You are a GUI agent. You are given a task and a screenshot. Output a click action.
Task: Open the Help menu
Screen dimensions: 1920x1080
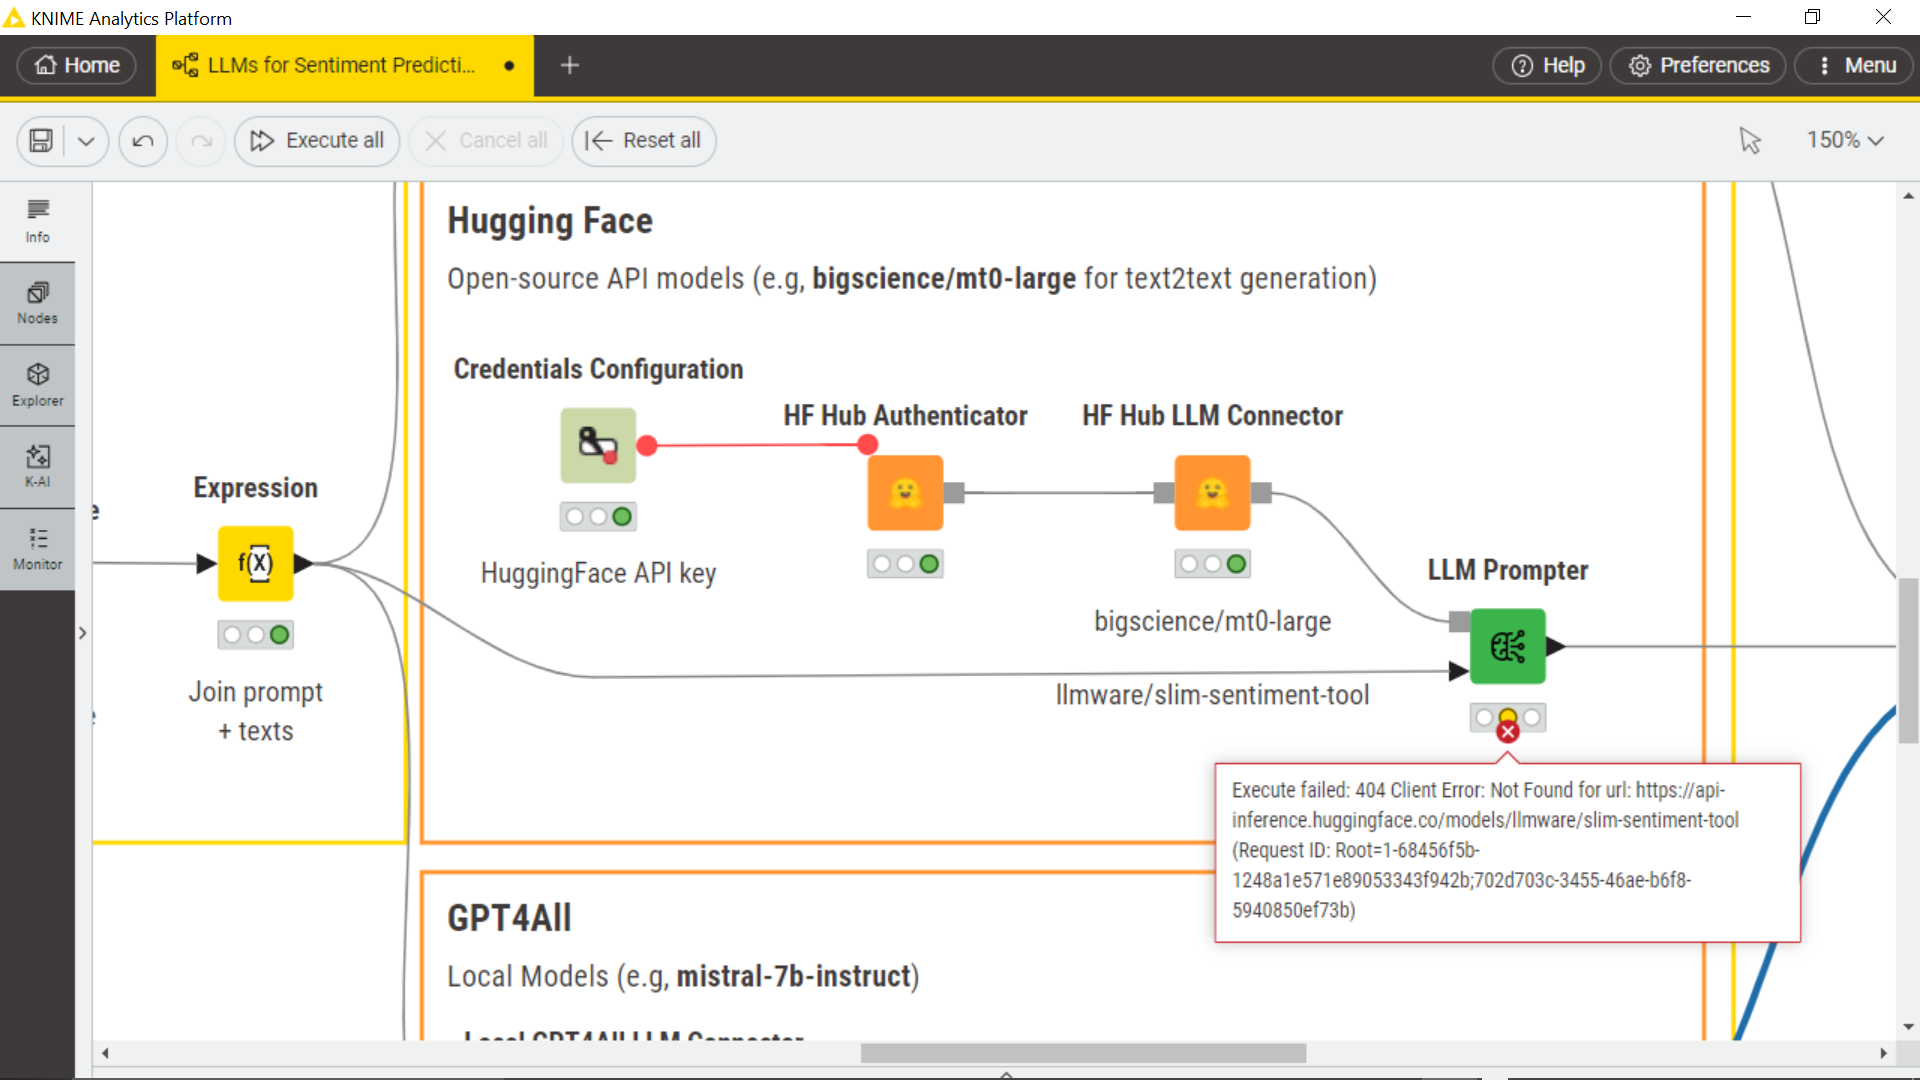coord(1547,65)
